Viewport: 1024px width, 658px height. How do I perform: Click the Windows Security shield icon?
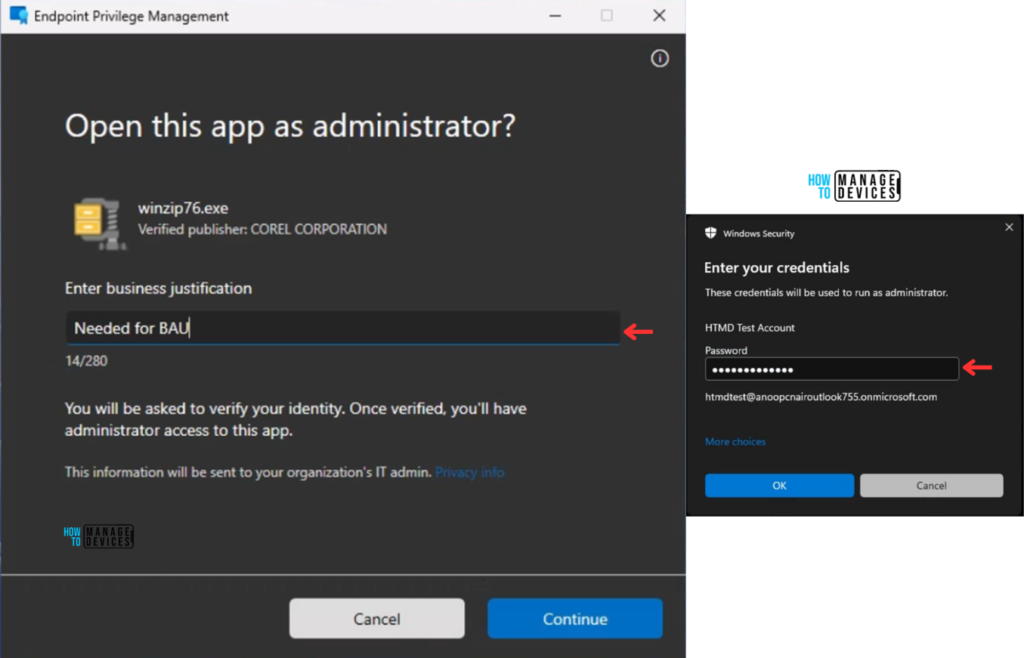click(711, 233)
